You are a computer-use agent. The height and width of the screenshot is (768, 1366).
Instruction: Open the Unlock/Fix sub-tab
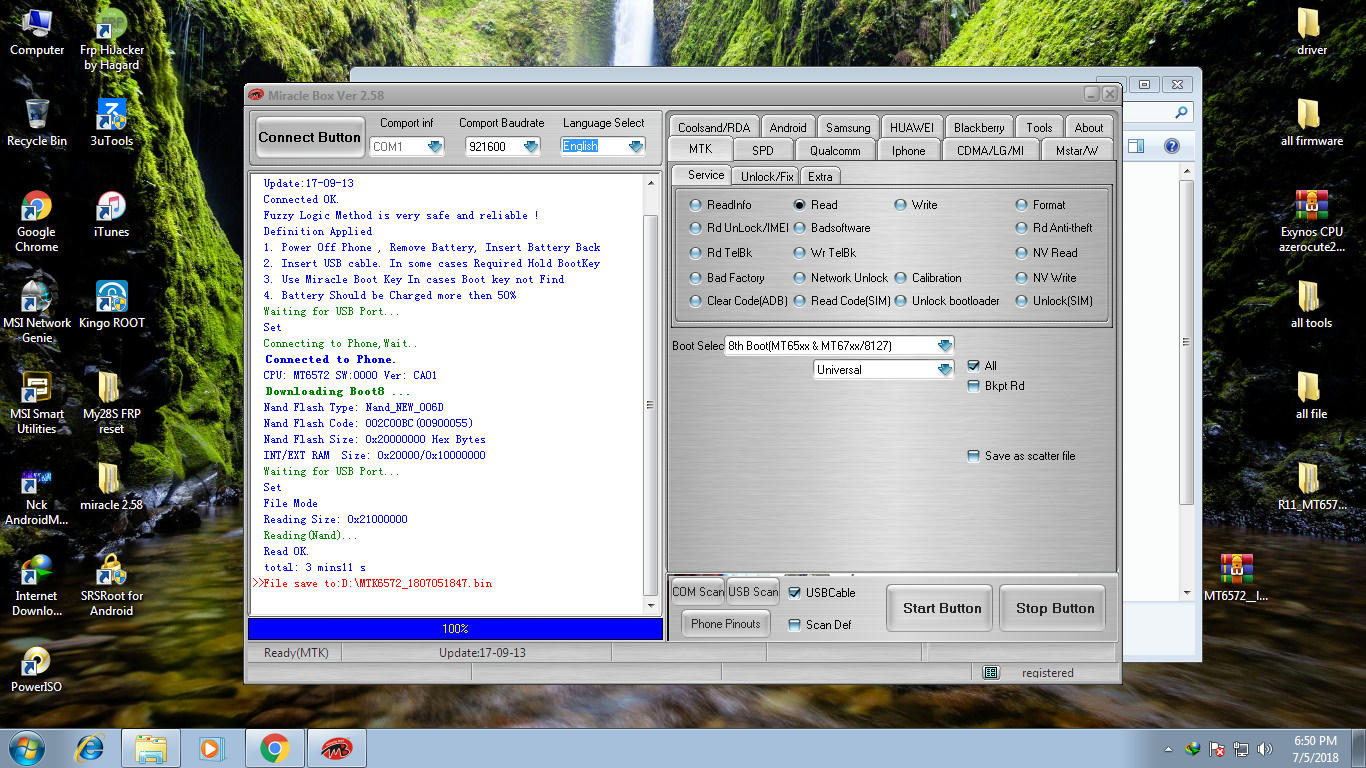coord(767,176)
